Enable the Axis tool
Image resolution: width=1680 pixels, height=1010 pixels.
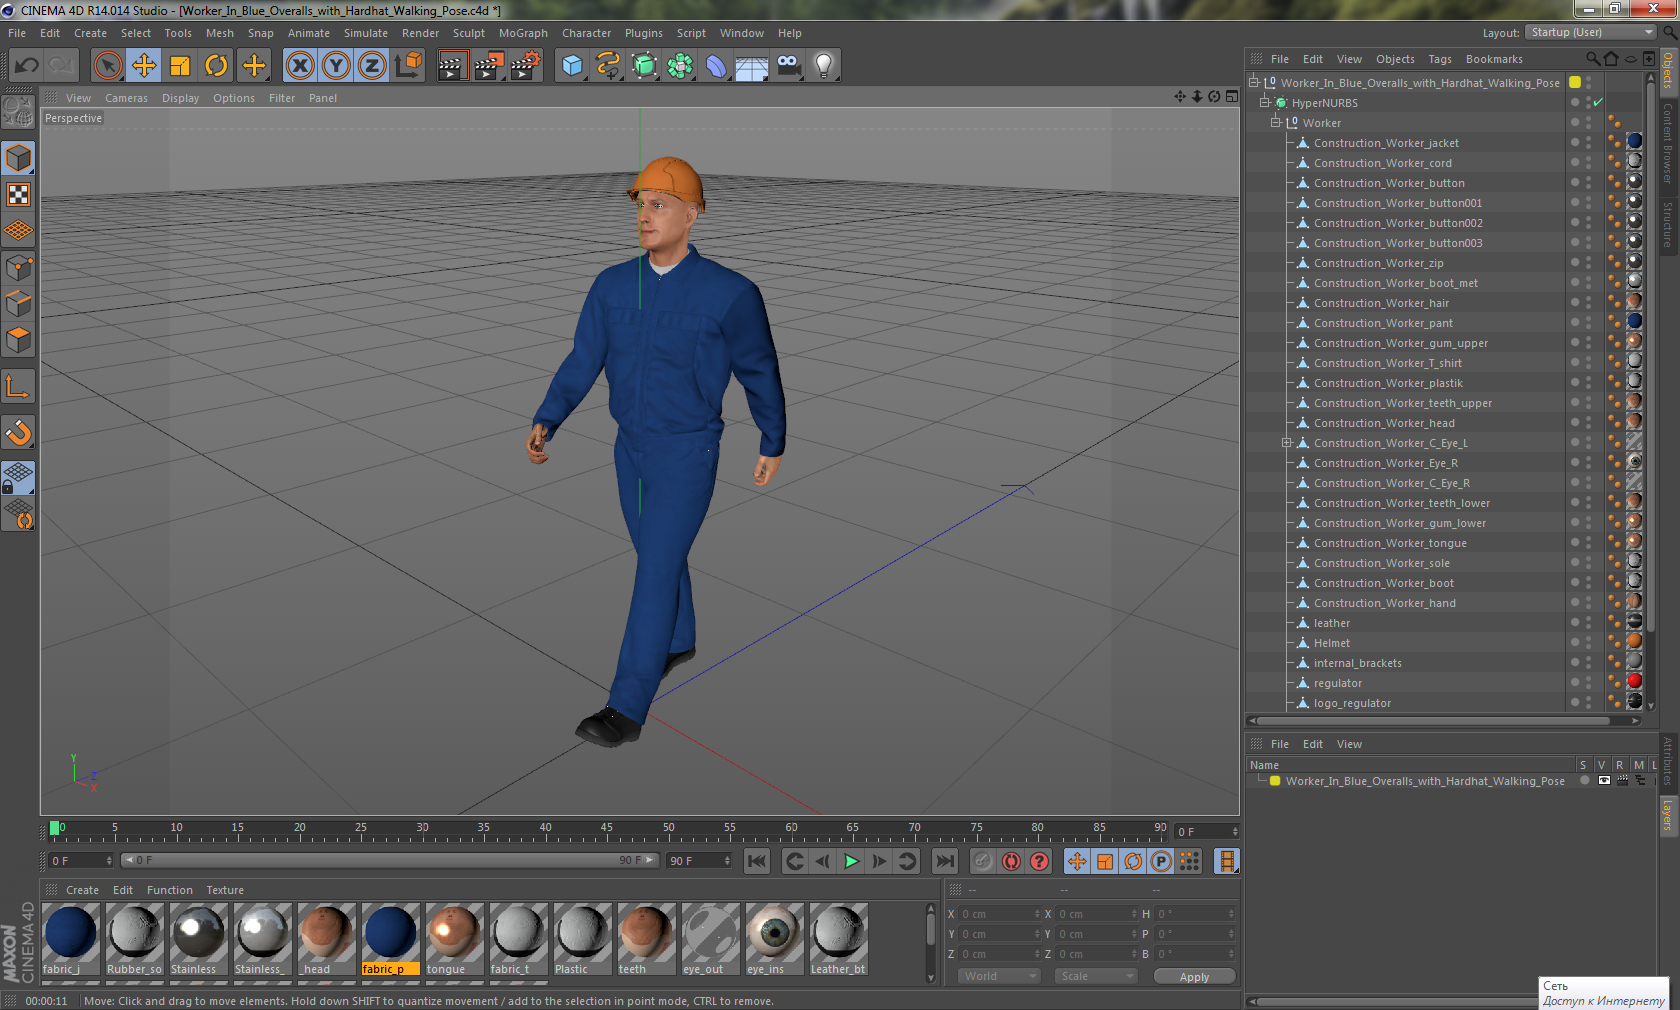click(19, 386)
